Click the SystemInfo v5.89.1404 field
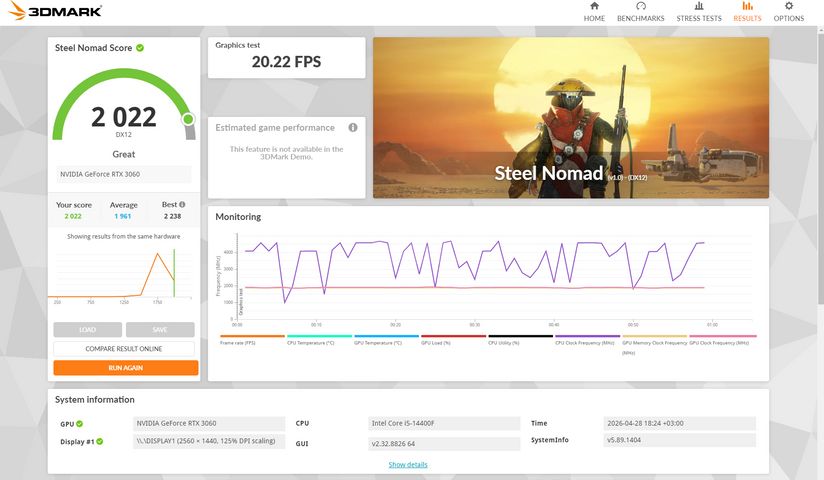This screenshot has height=480, width=824. pos(679,440)
